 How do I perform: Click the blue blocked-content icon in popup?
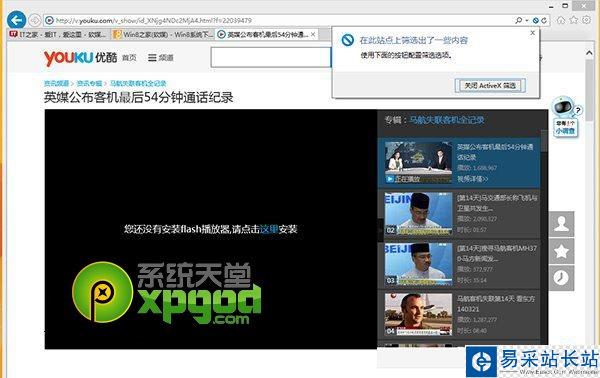[348, 40]
